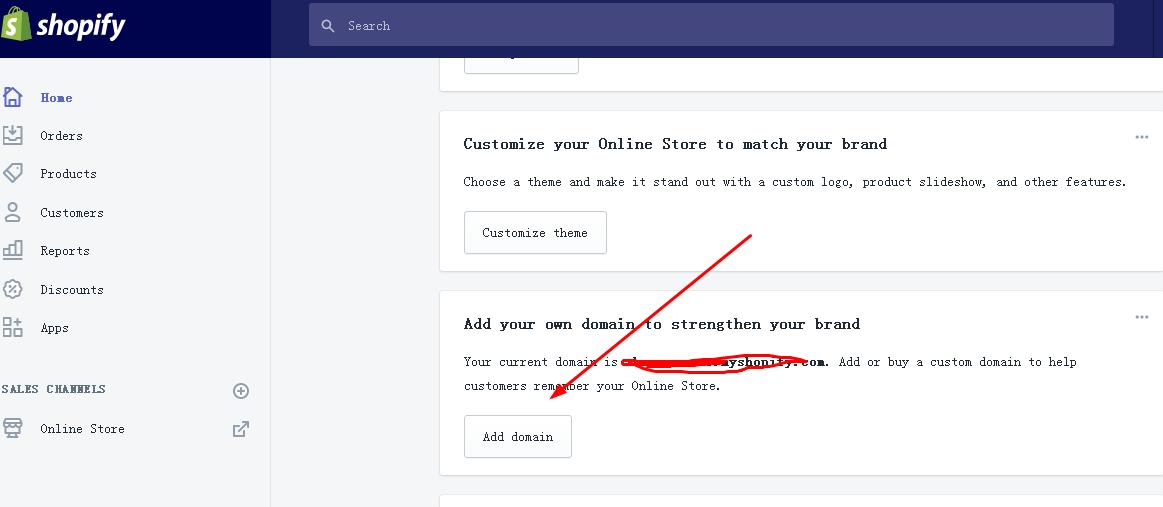
Task: Open the Reports section
Action: pos(65,251)
